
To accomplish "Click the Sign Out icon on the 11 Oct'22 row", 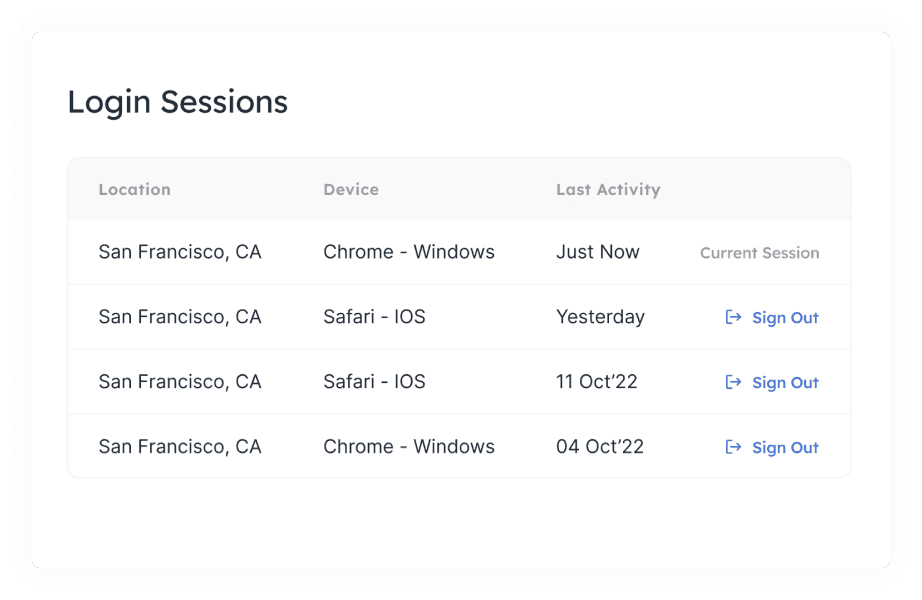I will pyautogui.click(x=731, y=382).
